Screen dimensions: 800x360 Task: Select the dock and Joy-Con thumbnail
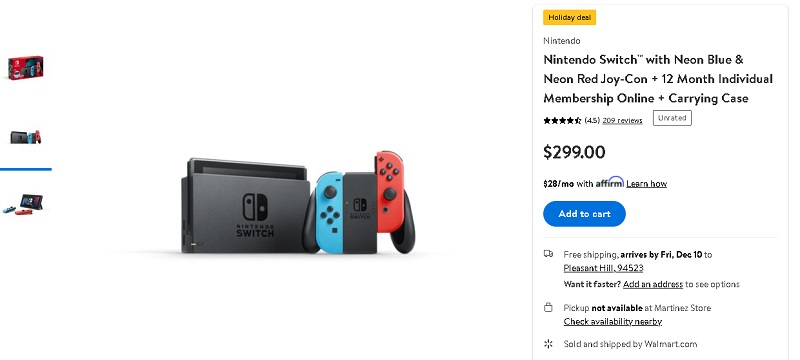pyautogui.click(x=26, y=137)
